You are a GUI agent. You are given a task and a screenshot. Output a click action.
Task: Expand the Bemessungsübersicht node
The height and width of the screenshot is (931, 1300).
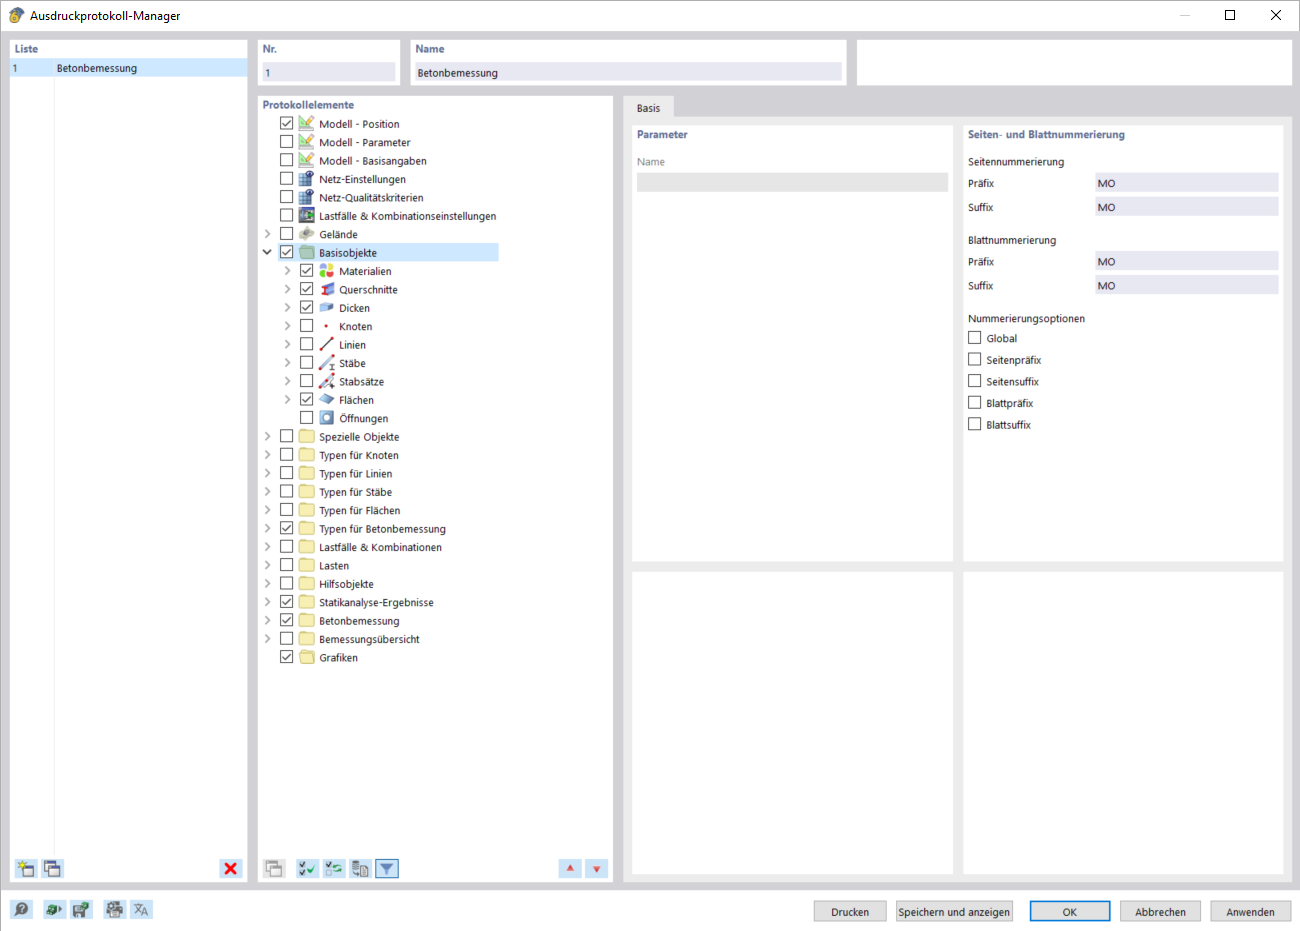pos(268,639)
